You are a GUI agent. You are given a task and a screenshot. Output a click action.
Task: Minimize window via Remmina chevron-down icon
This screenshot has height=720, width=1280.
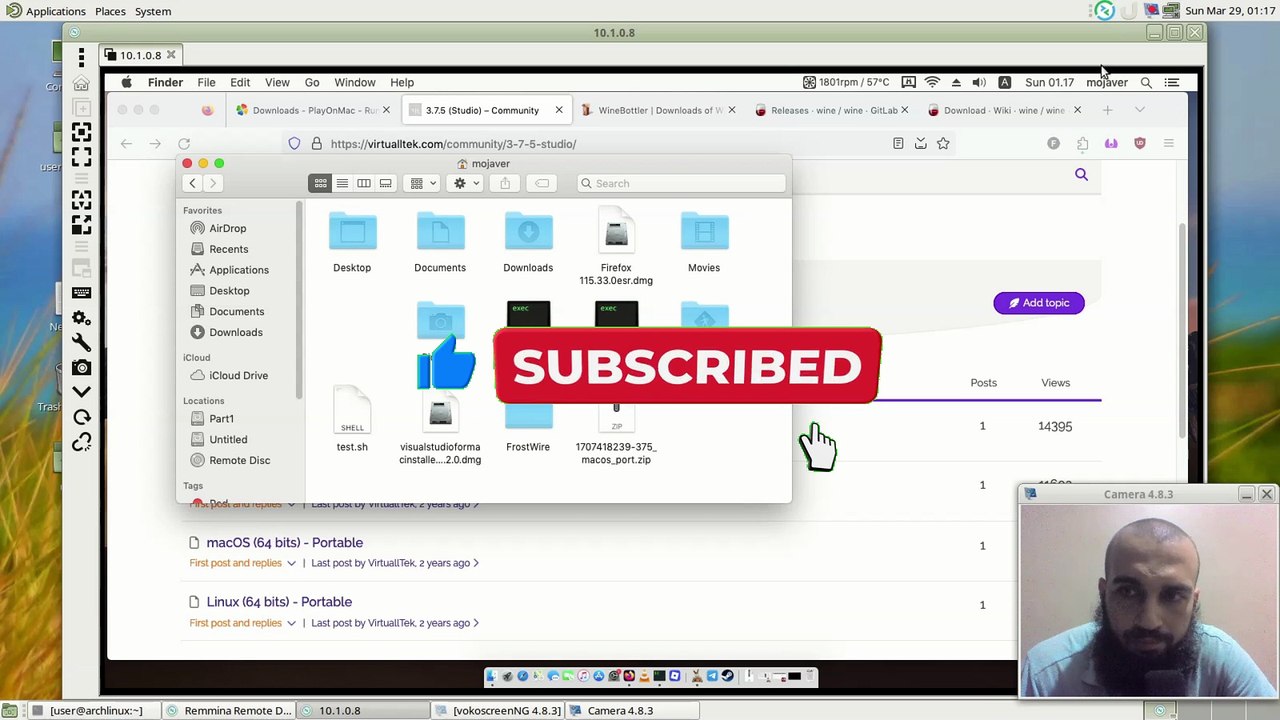pos(82,392)
